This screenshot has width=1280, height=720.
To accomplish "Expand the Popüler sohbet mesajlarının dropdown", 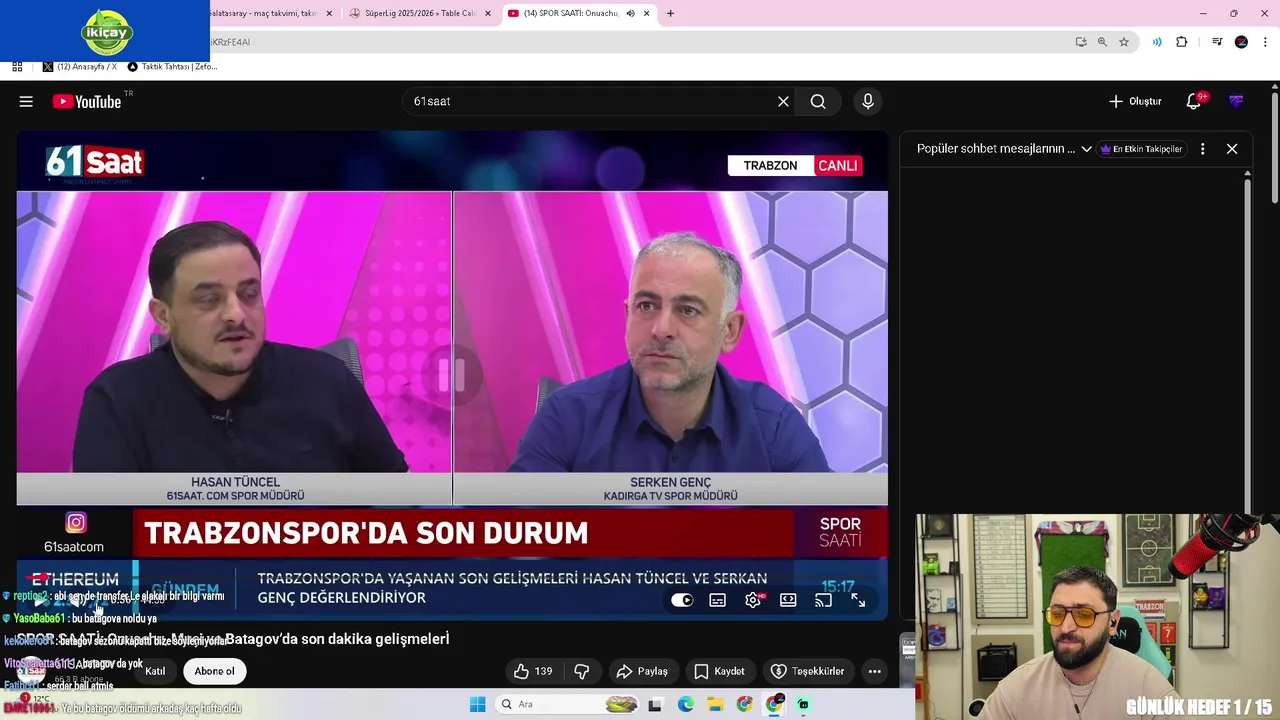I will 1086,149.
